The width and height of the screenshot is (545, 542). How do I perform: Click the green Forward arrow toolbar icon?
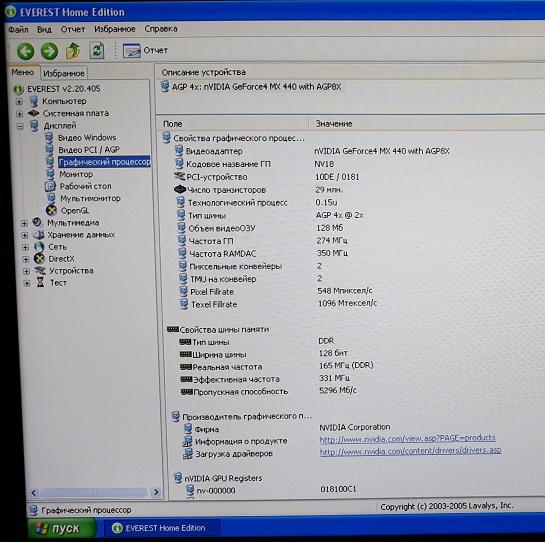pyautogui.click(x=49, y=51)
